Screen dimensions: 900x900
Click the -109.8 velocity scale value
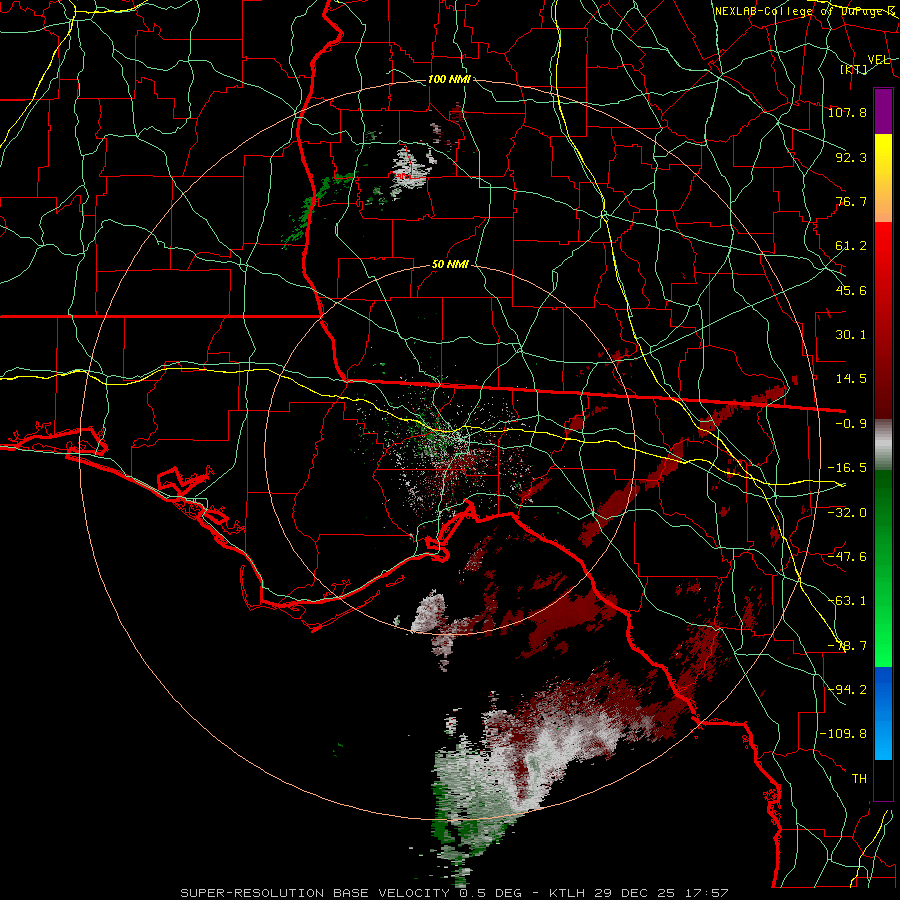(843, 734)
